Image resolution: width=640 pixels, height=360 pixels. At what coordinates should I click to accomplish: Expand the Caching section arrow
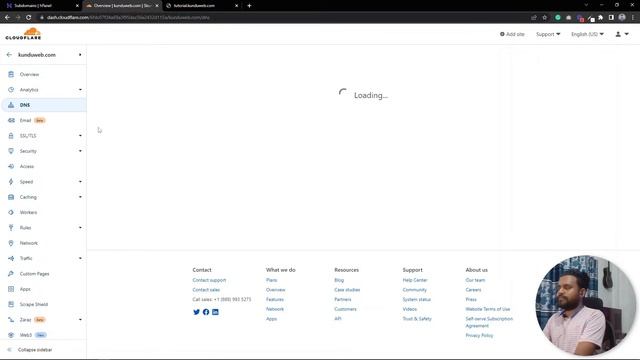80,197
